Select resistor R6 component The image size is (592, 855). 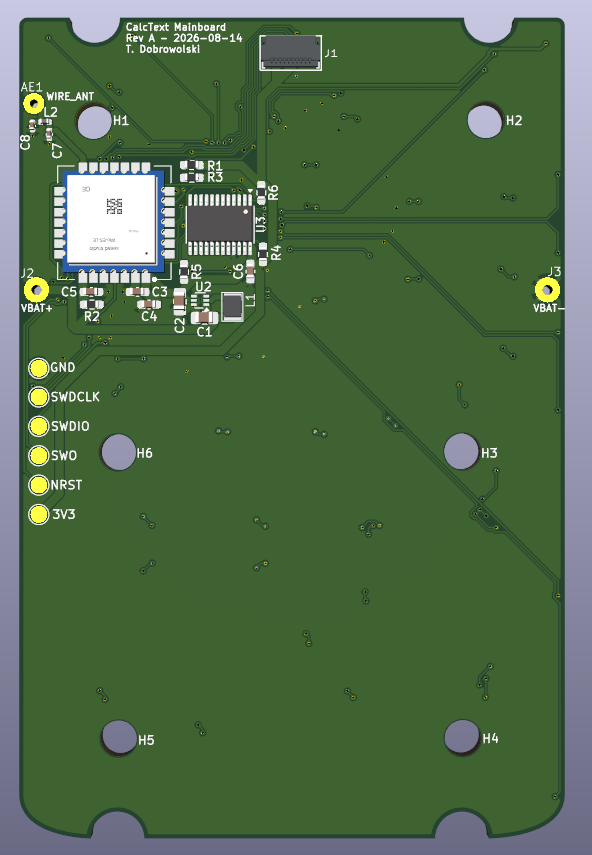point(261,193)
